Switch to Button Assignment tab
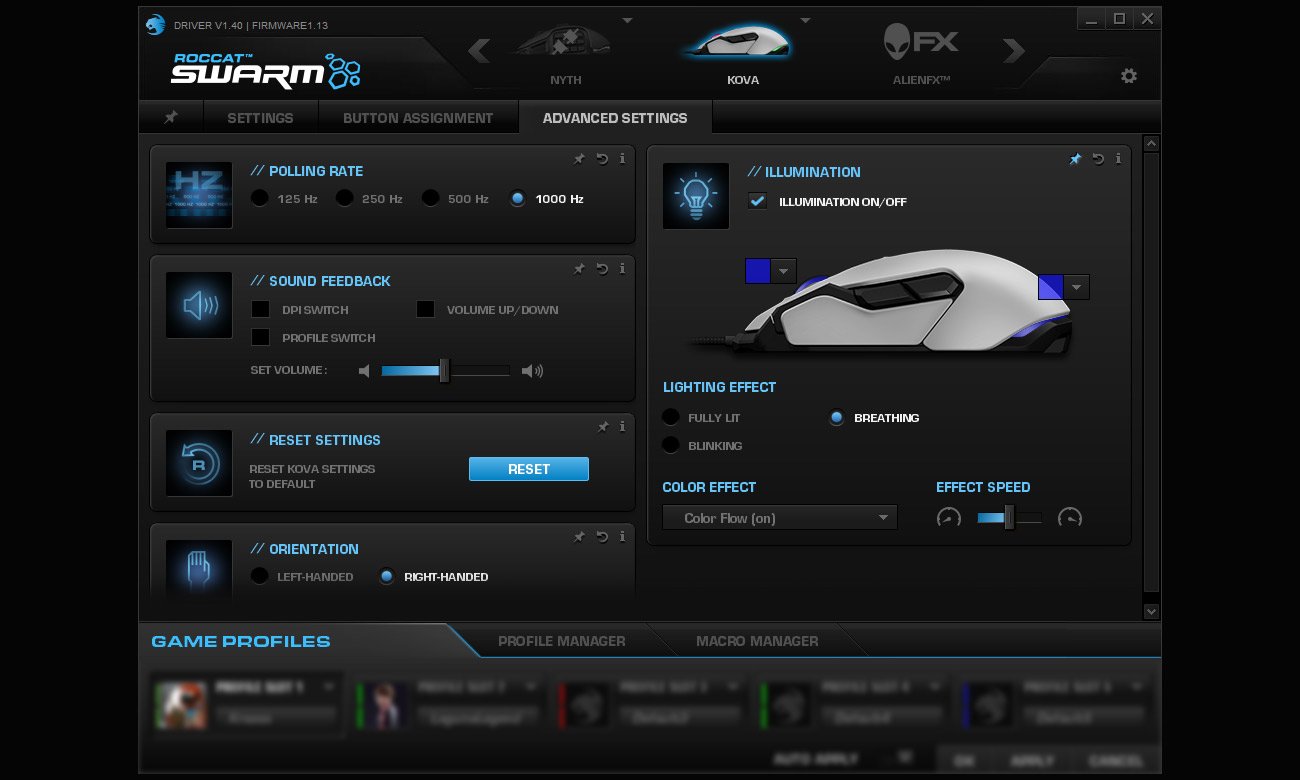 (x=418, y=117)
